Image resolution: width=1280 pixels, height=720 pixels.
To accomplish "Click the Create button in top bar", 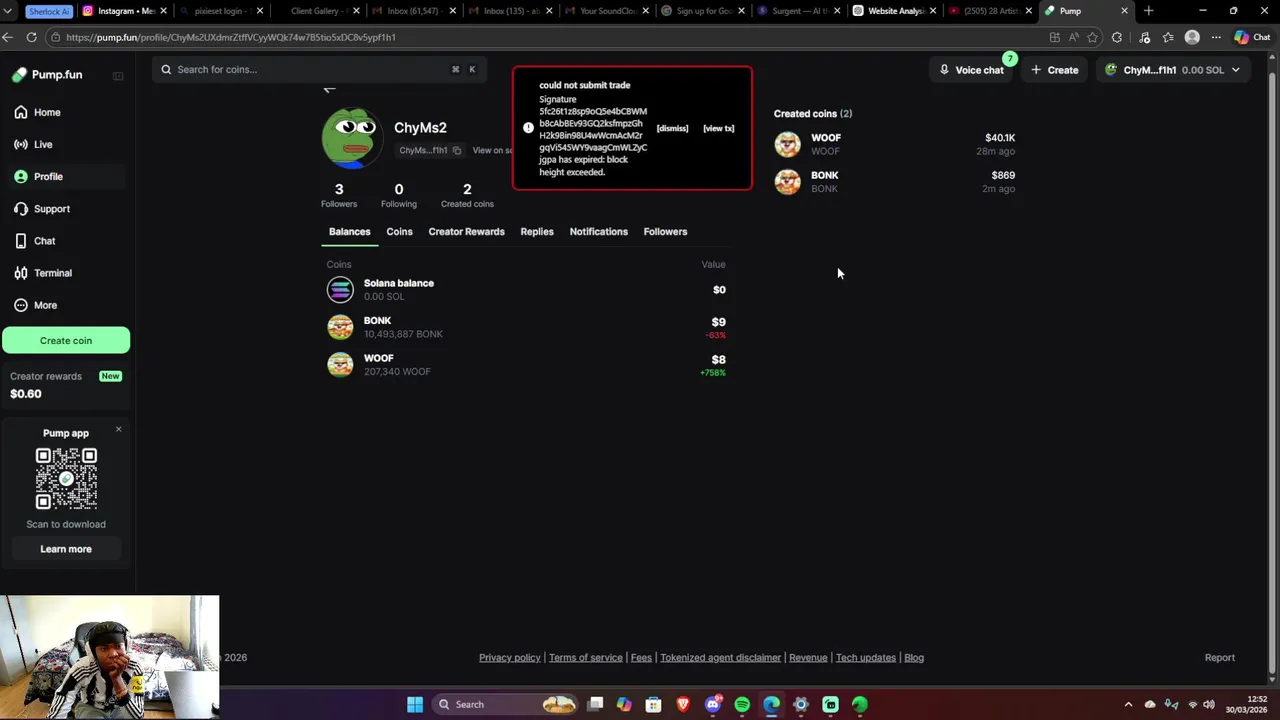I will pyautogui.click(x=1055, y=70).
